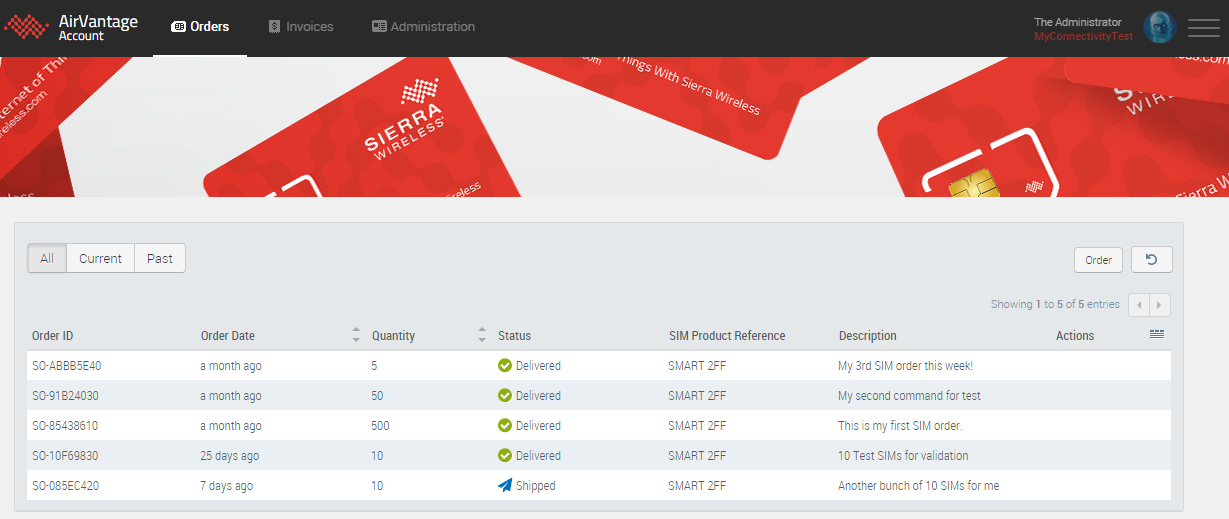Go to next page arrow
This screenshot has height=519, width=1229.
1160,305
